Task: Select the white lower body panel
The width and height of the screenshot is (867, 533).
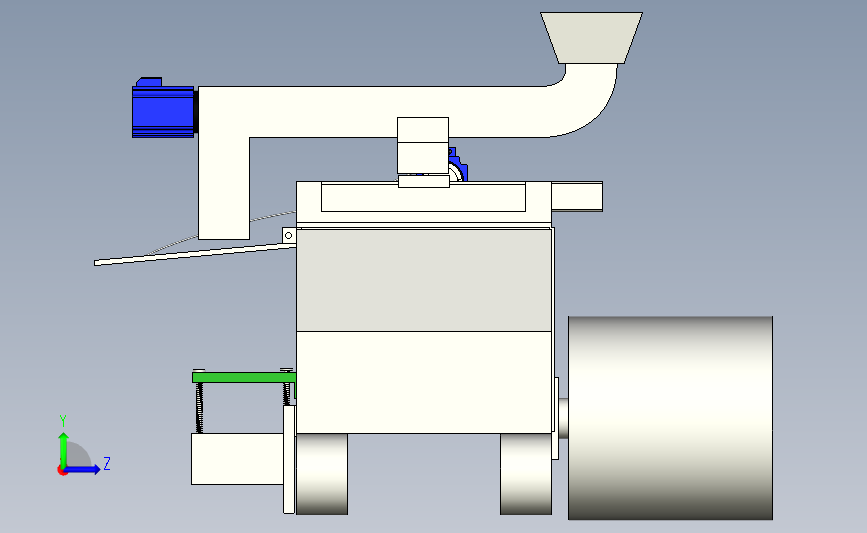Action: pyautogui.click(x=424, y=382)
